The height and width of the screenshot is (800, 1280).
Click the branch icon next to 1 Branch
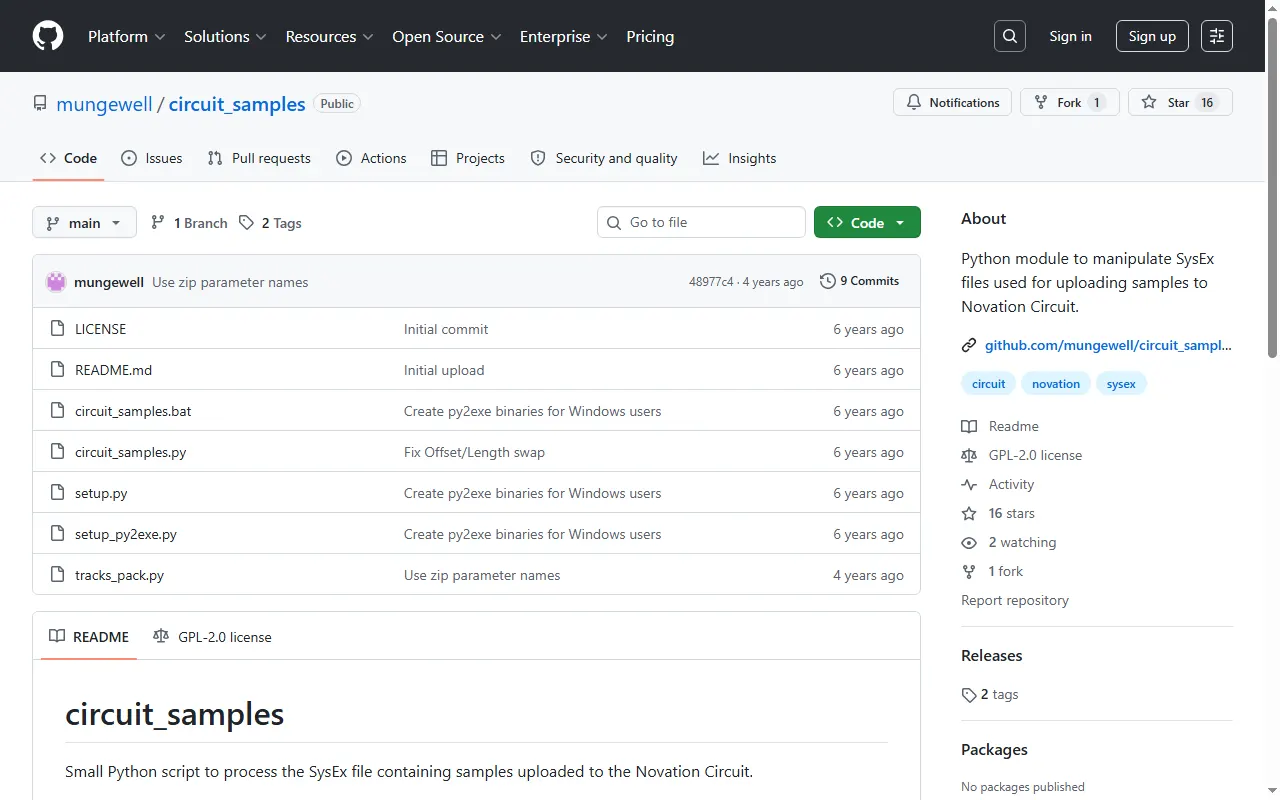click(158, 222)
